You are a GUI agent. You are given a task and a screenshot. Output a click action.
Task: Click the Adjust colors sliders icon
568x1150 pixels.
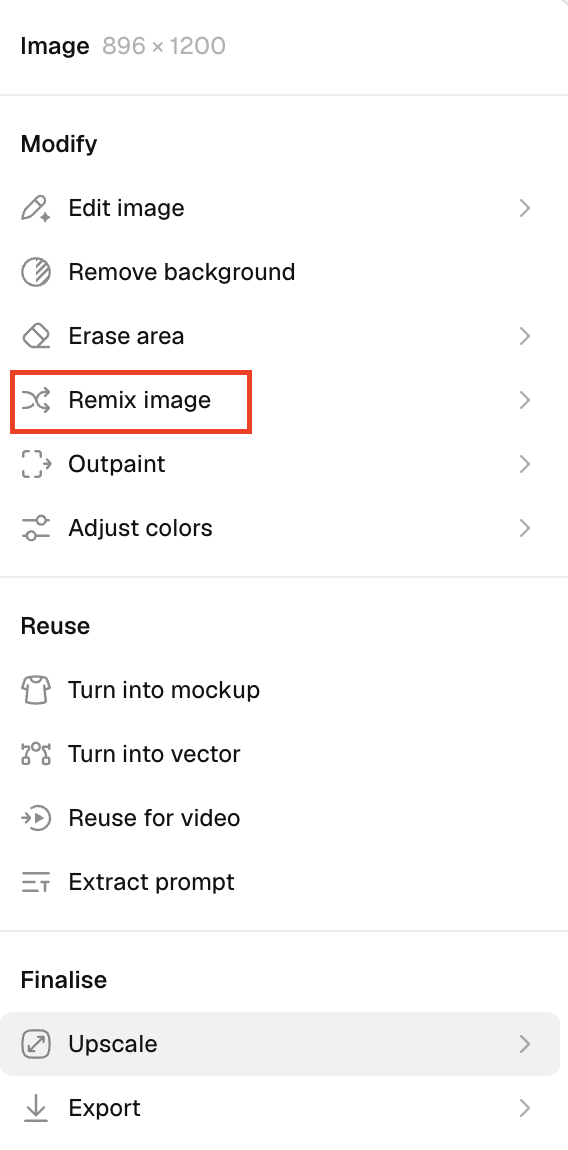(x=36, y=528)
